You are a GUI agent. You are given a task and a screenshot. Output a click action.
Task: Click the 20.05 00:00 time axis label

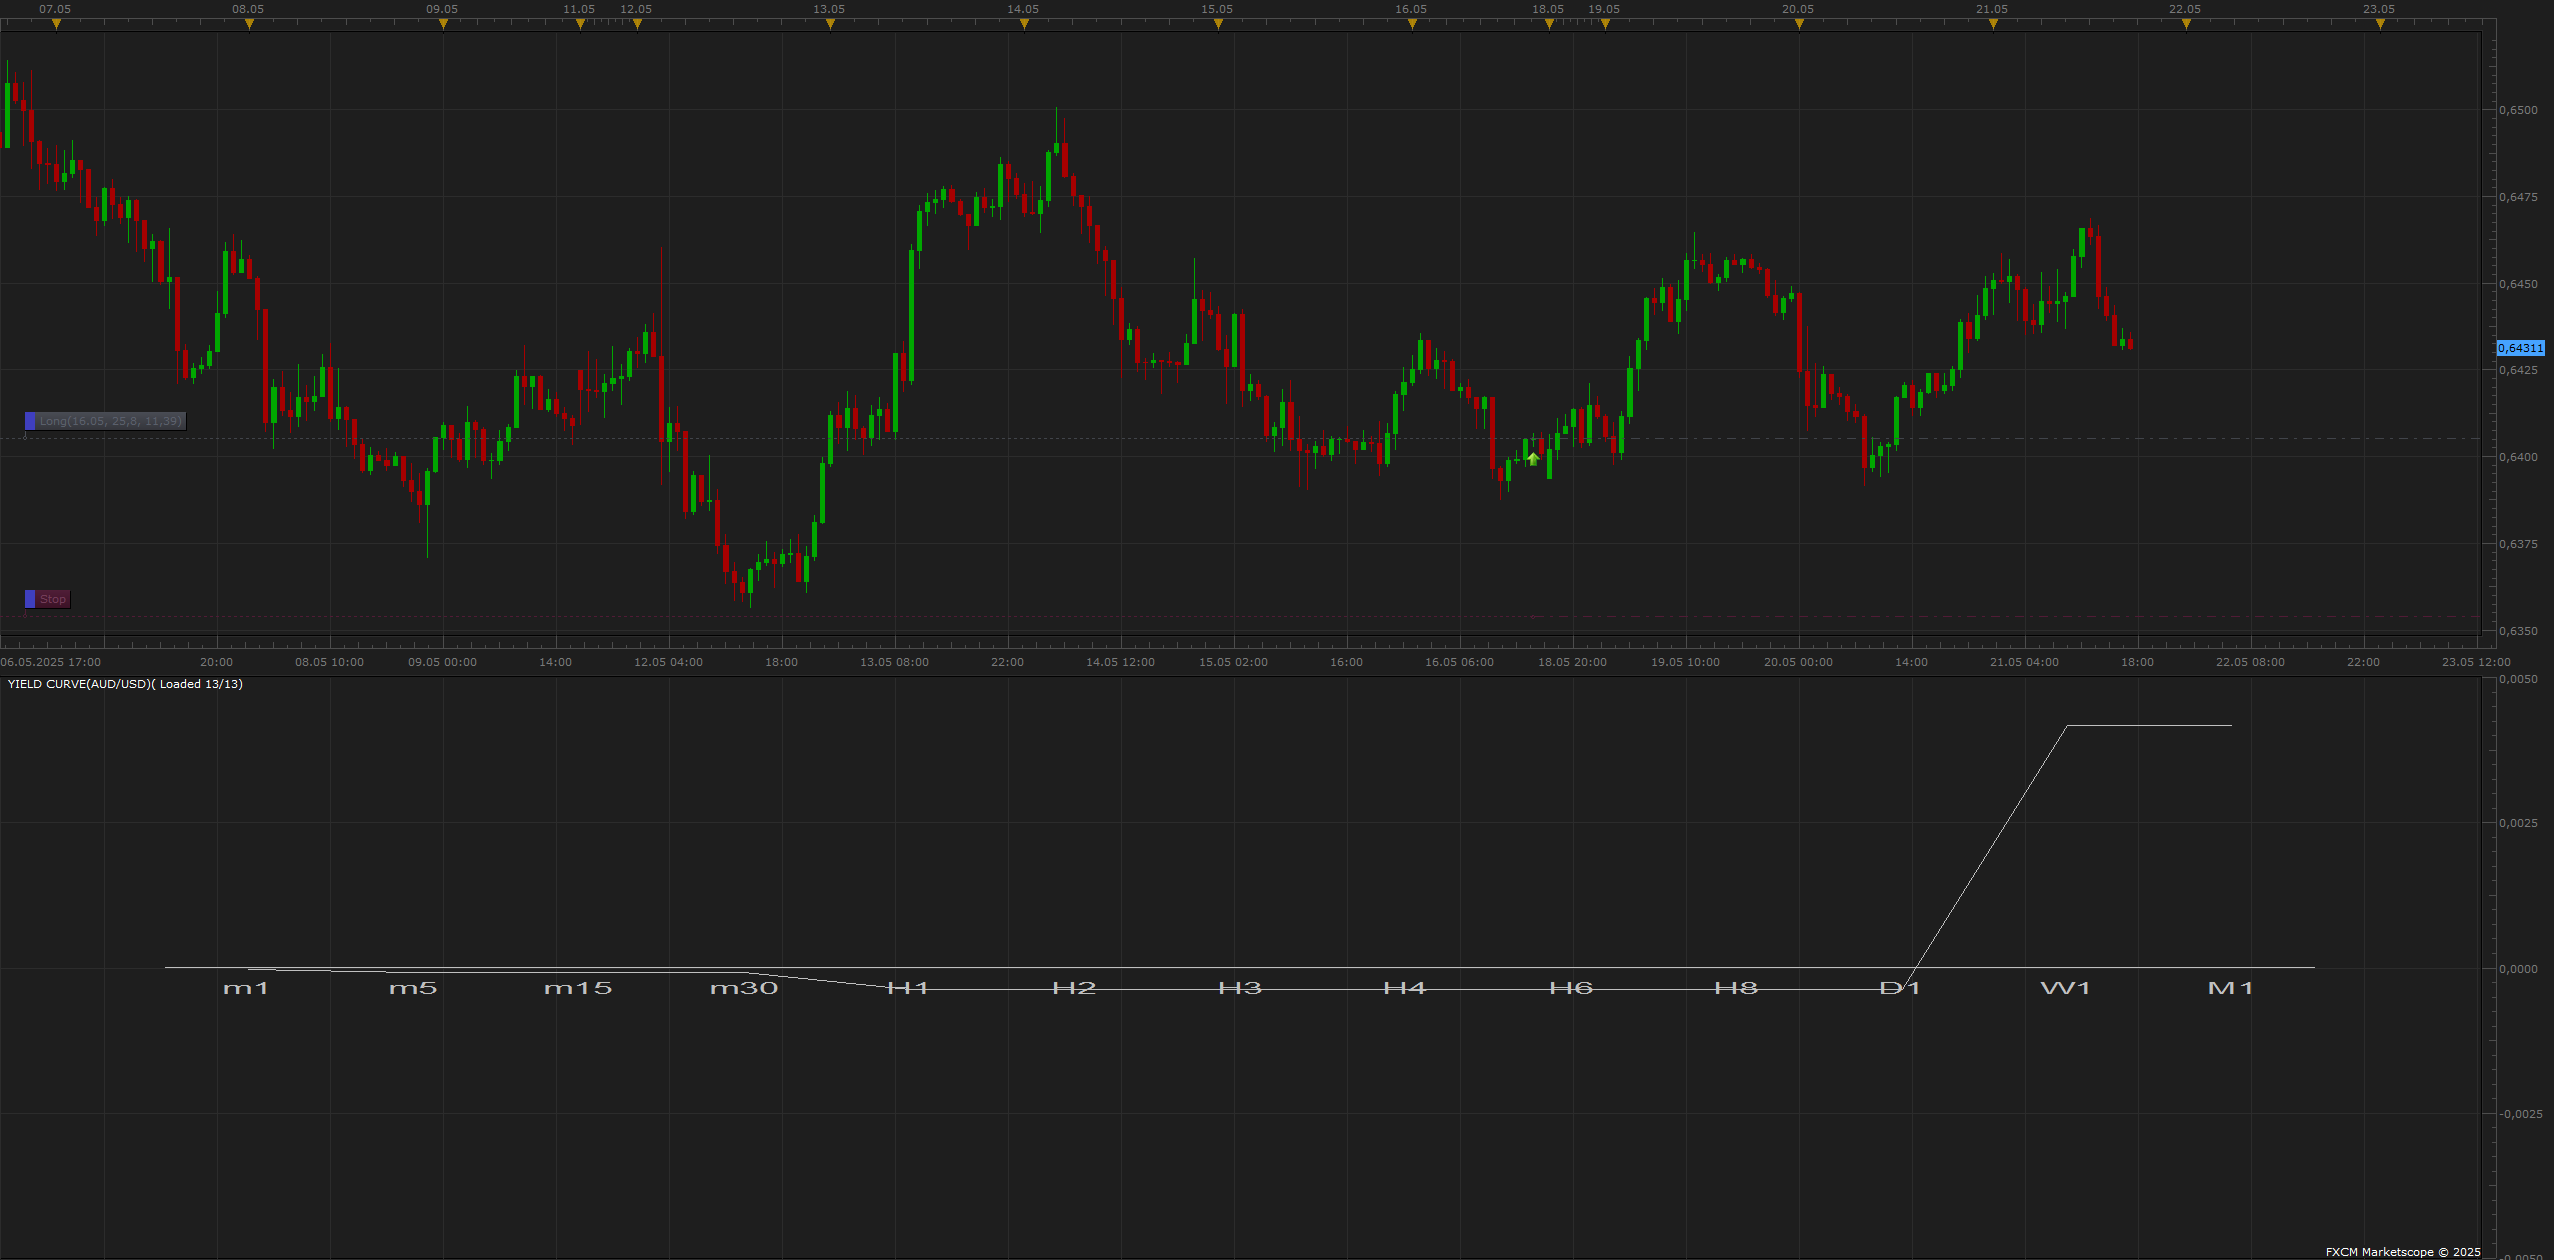(x=1799, y=662)
